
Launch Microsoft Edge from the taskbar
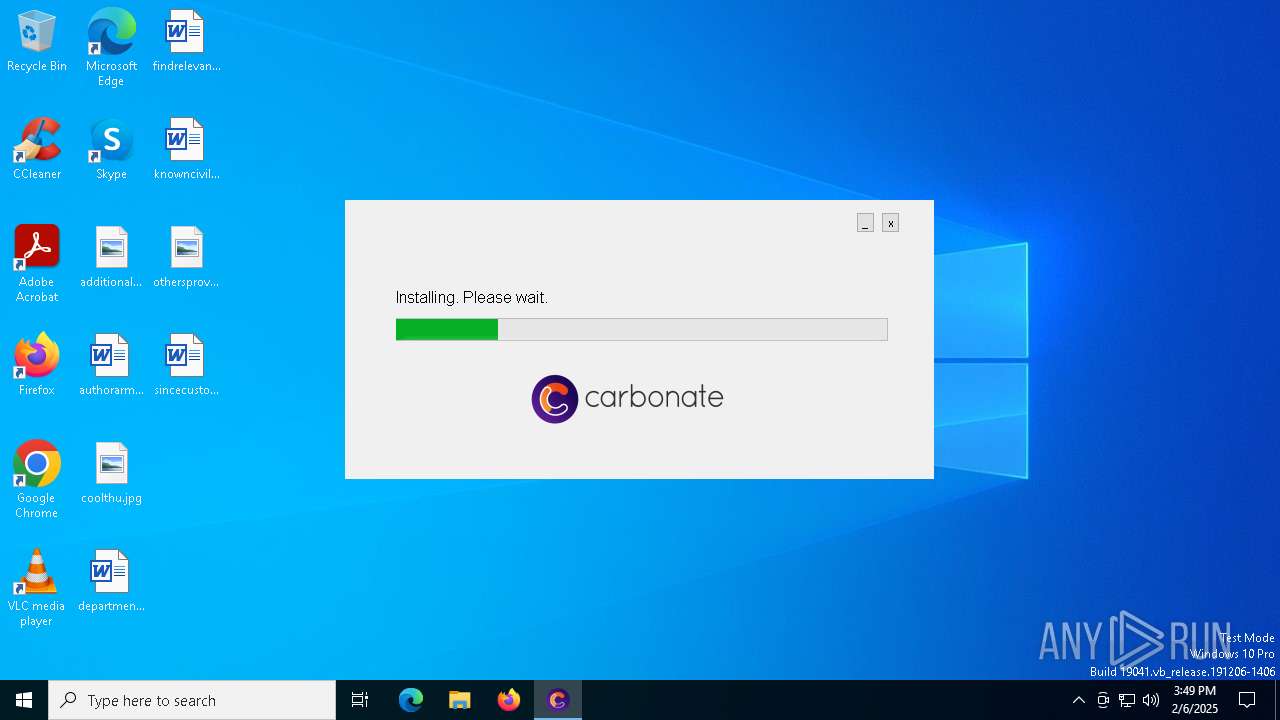pyautogui.click(x=411, y=700)
